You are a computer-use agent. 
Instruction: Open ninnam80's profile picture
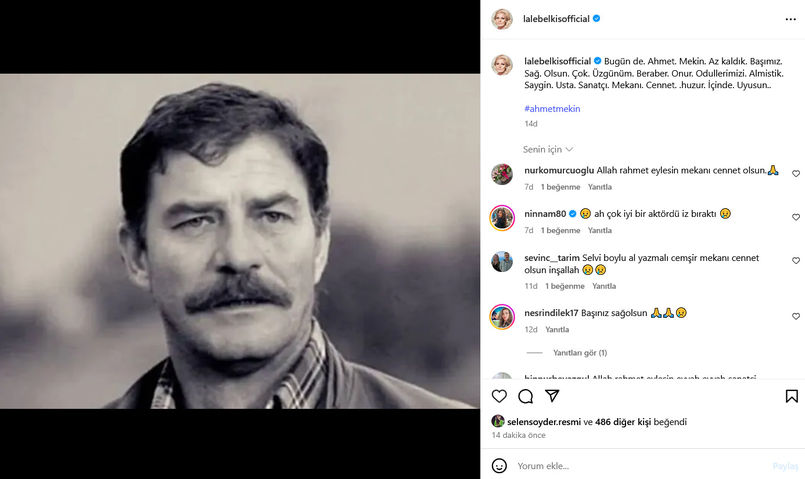(502, 218)
